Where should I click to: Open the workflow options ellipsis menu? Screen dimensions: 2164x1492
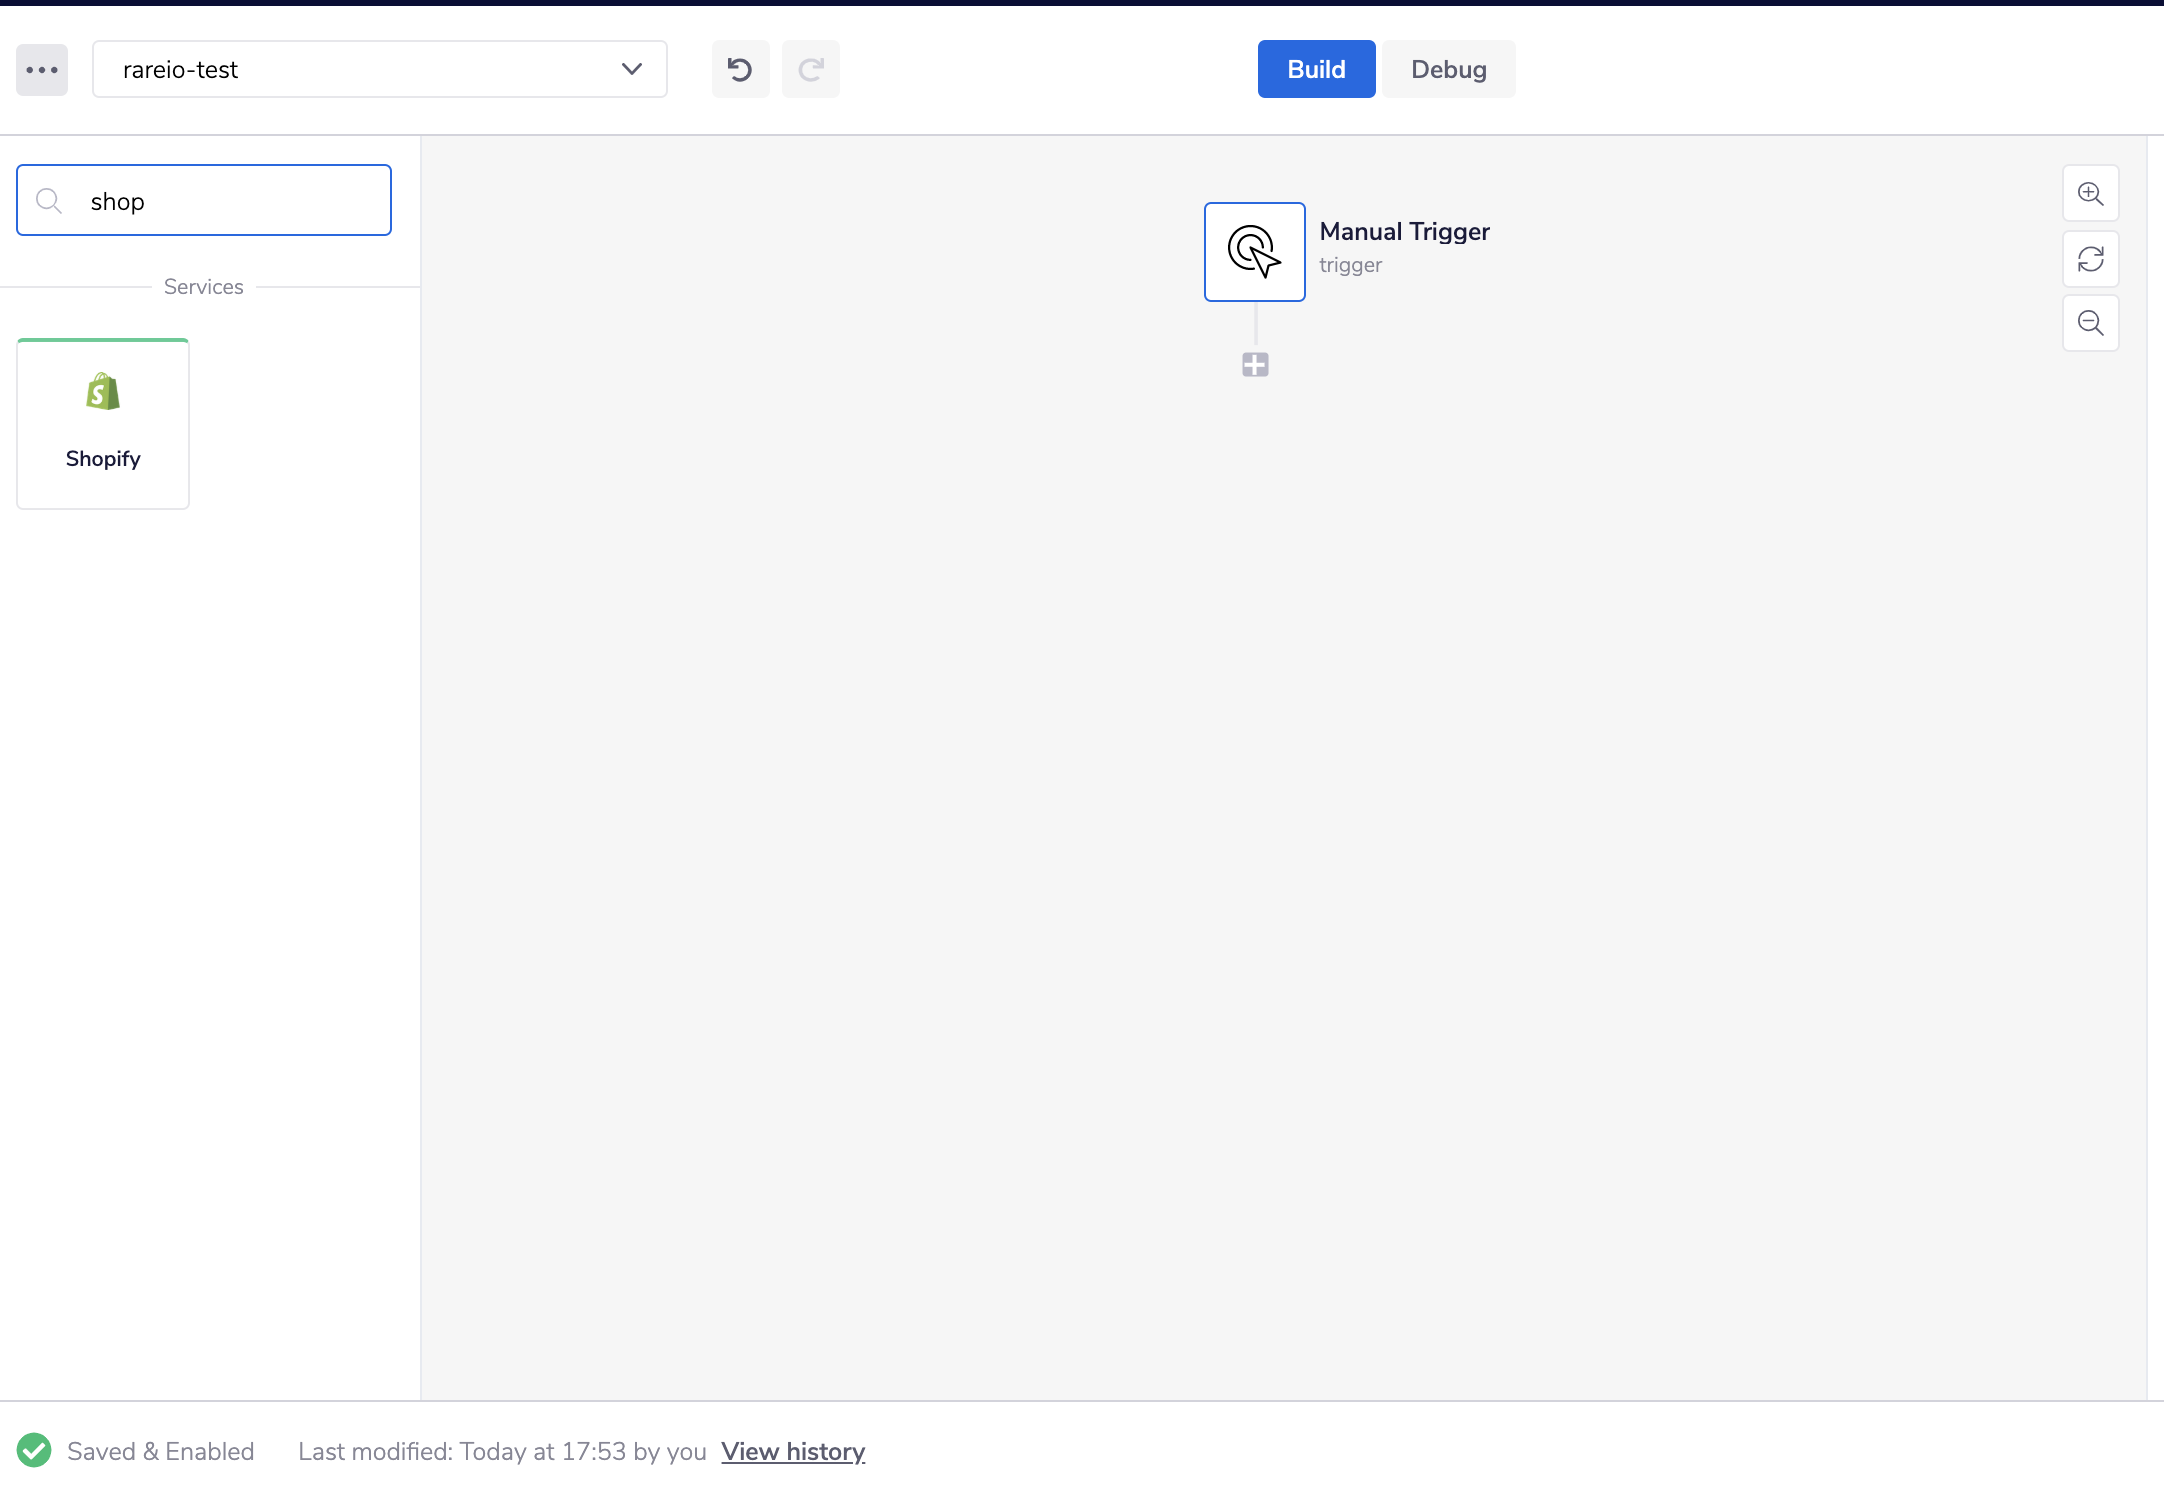click(x=41, y=69)
